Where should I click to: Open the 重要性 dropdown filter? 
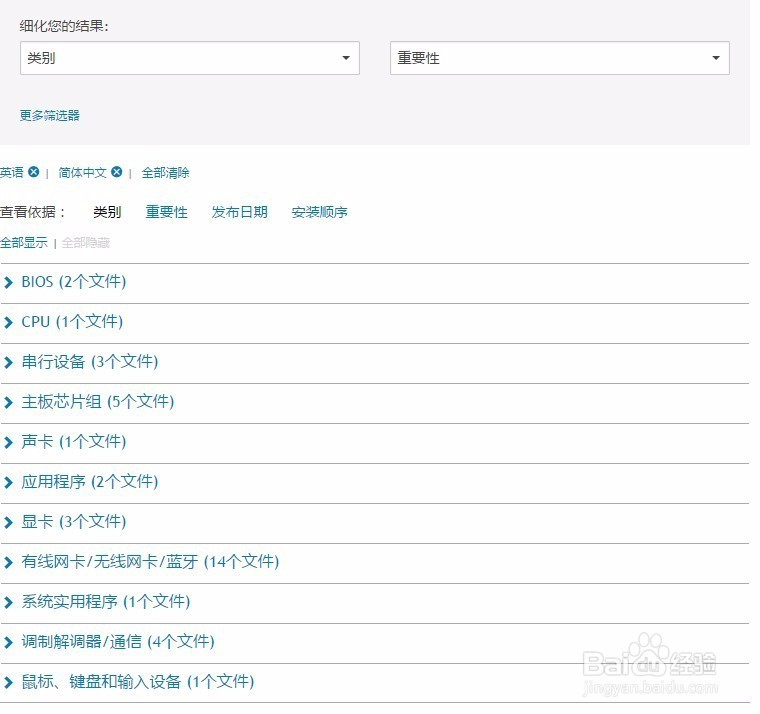click(x=559, y=58)
